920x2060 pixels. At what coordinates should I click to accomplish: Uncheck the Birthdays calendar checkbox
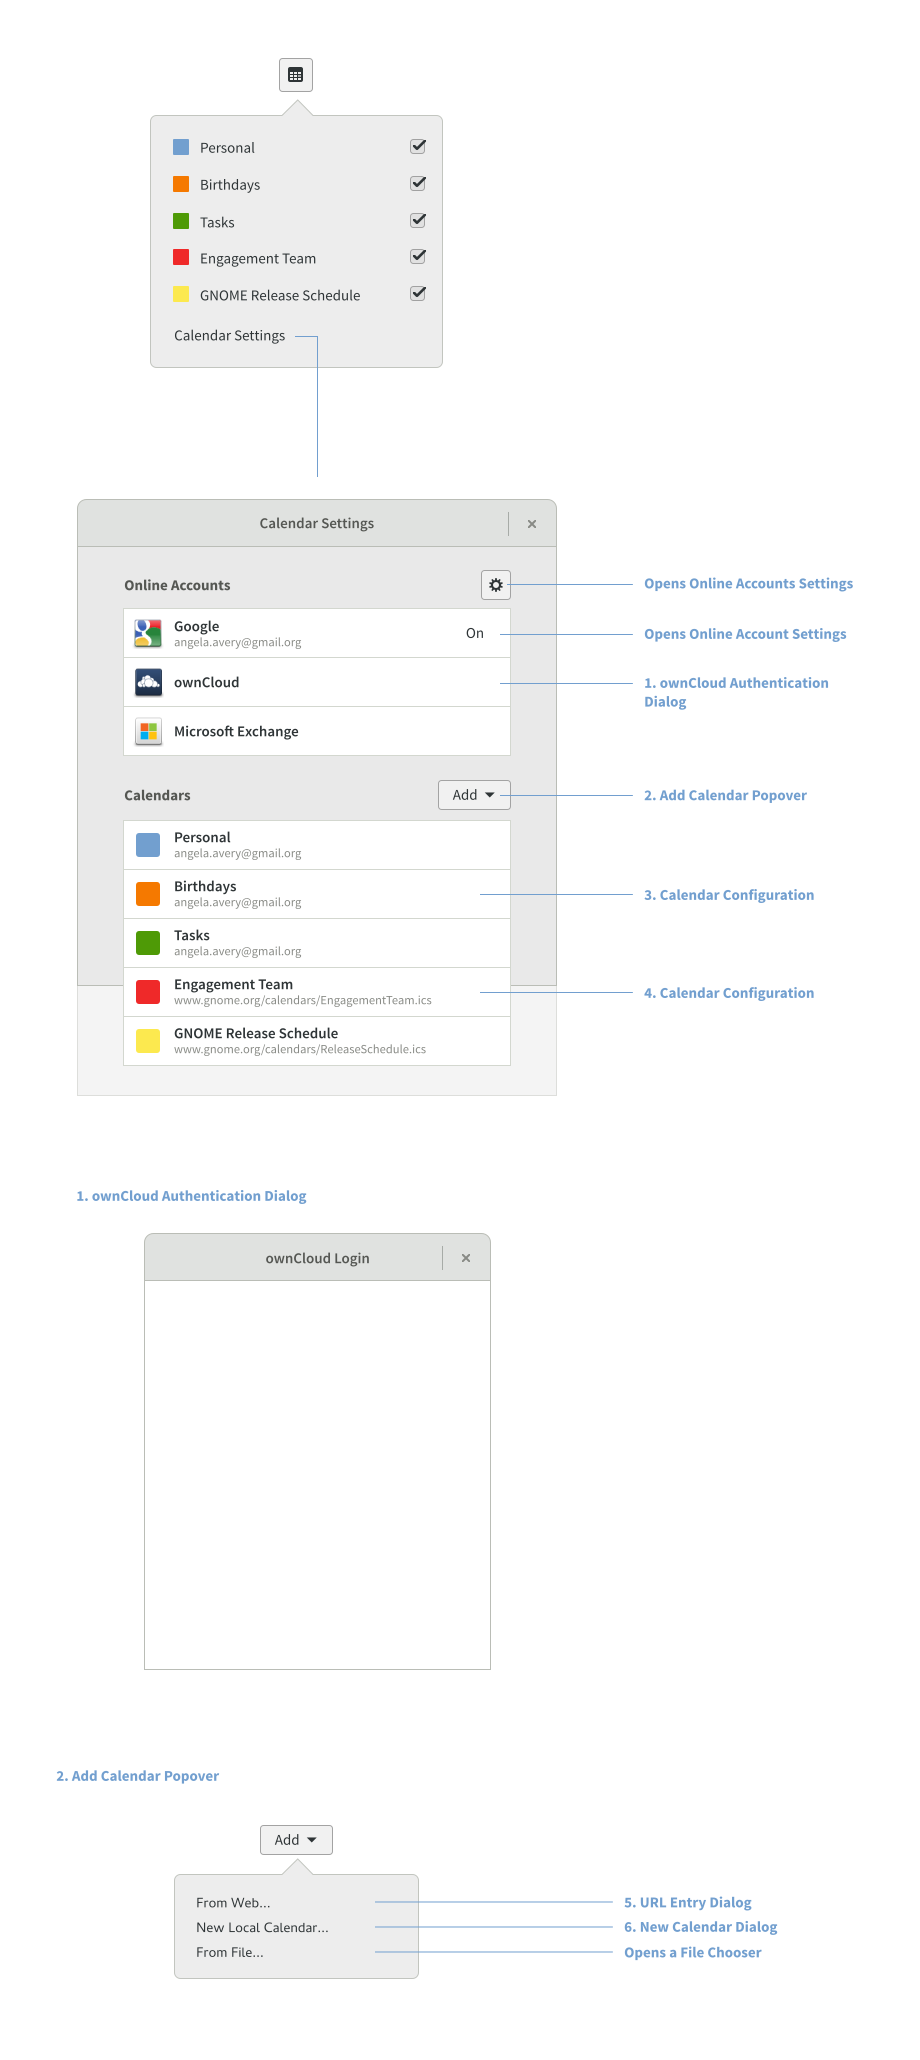pyautogui.click(x=418, y=184)
